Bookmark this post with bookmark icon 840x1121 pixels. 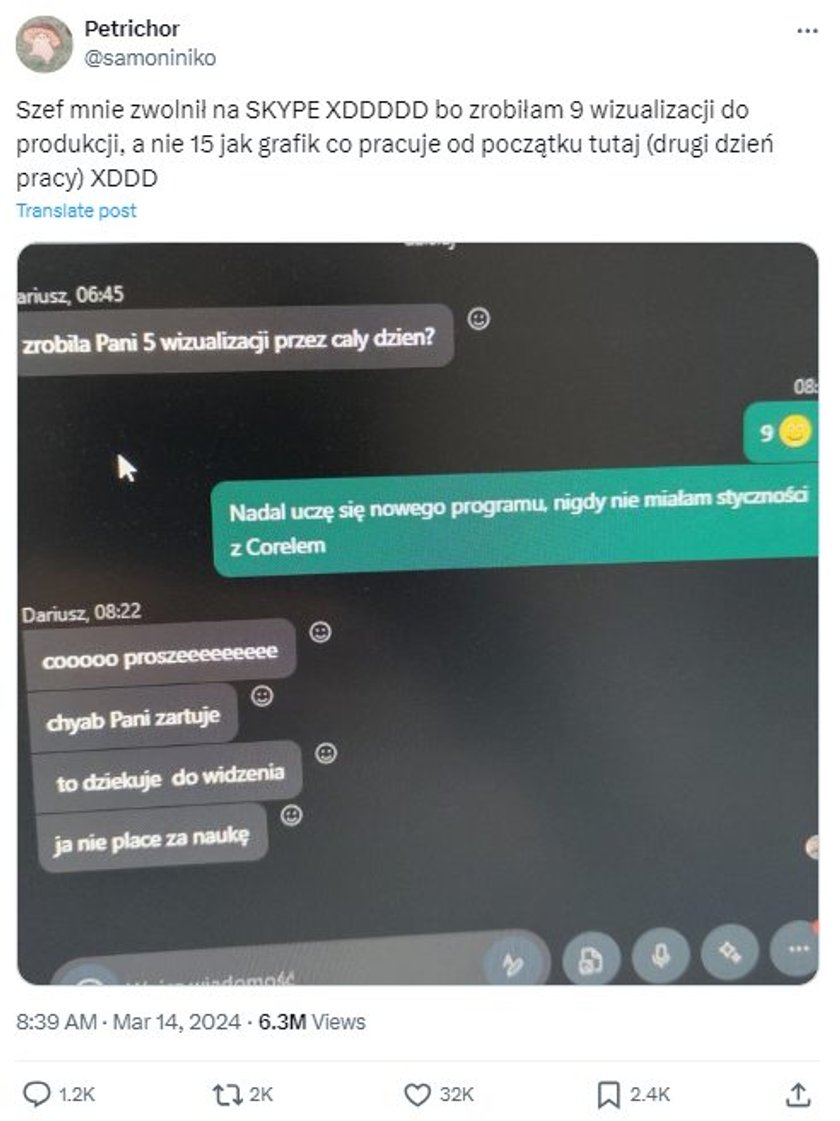pos(608,1095)
